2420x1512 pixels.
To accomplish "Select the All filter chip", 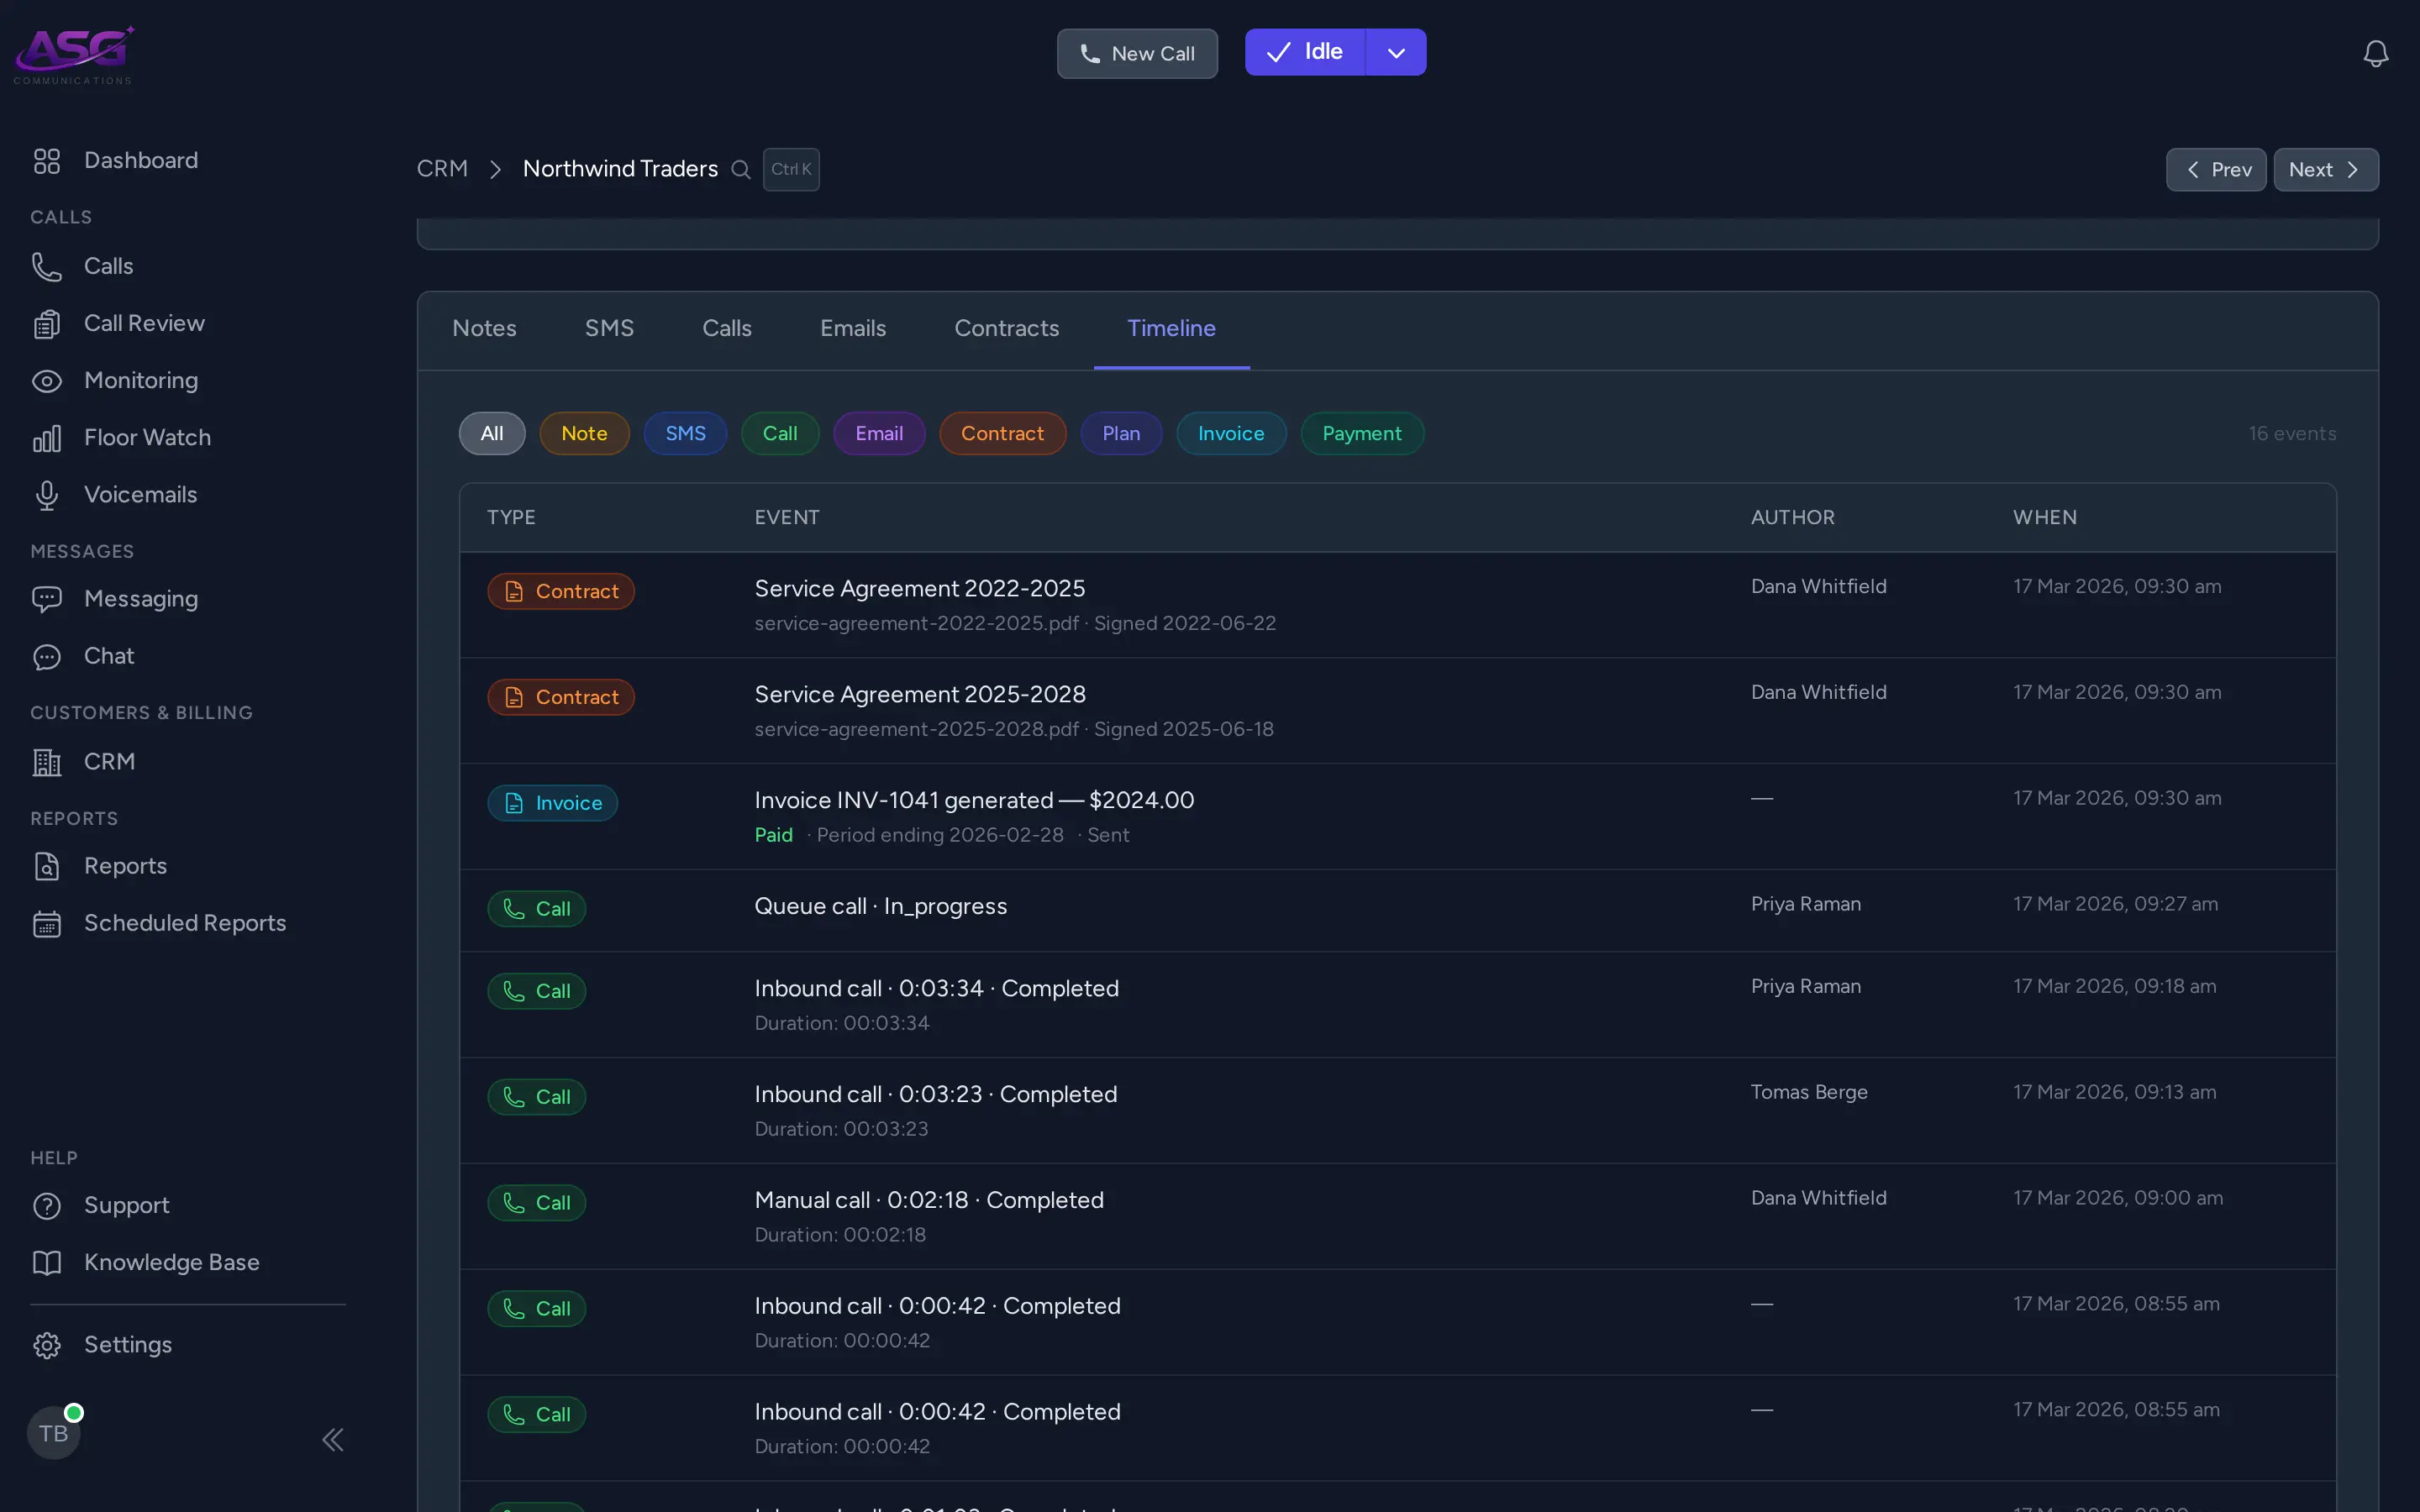I will click(492, 433).
